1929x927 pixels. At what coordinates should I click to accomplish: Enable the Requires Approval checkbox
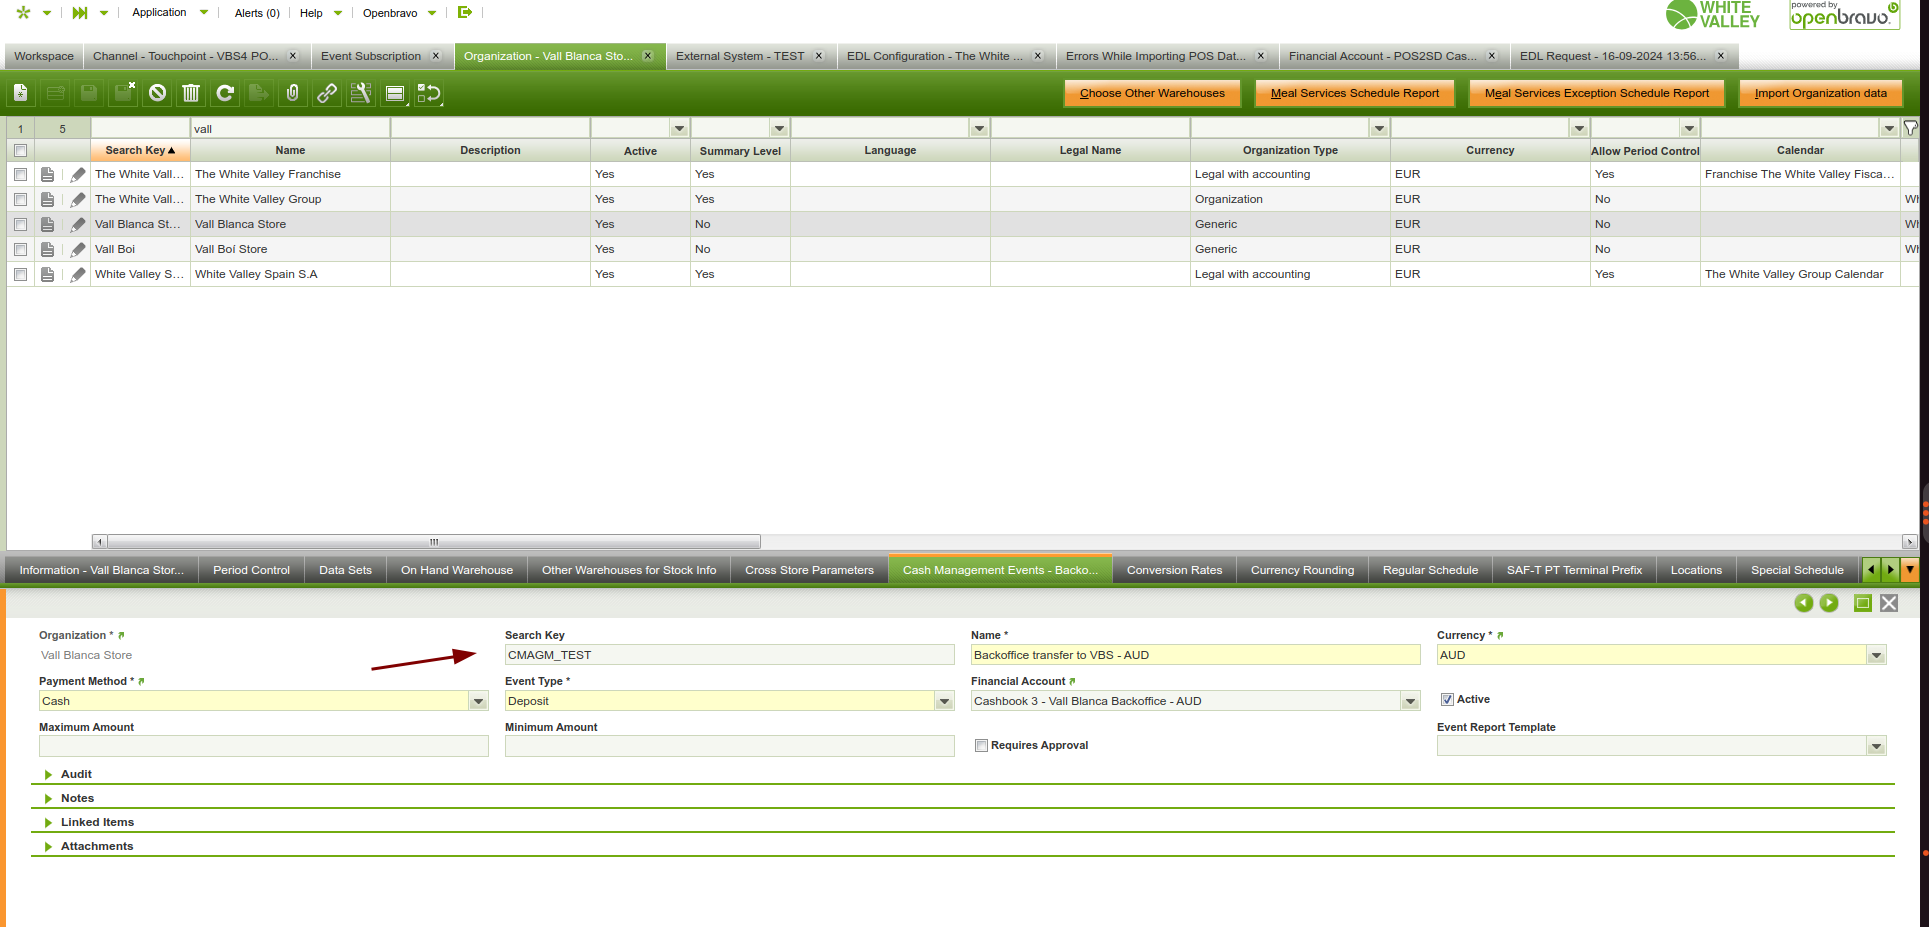tap(981, 746)
